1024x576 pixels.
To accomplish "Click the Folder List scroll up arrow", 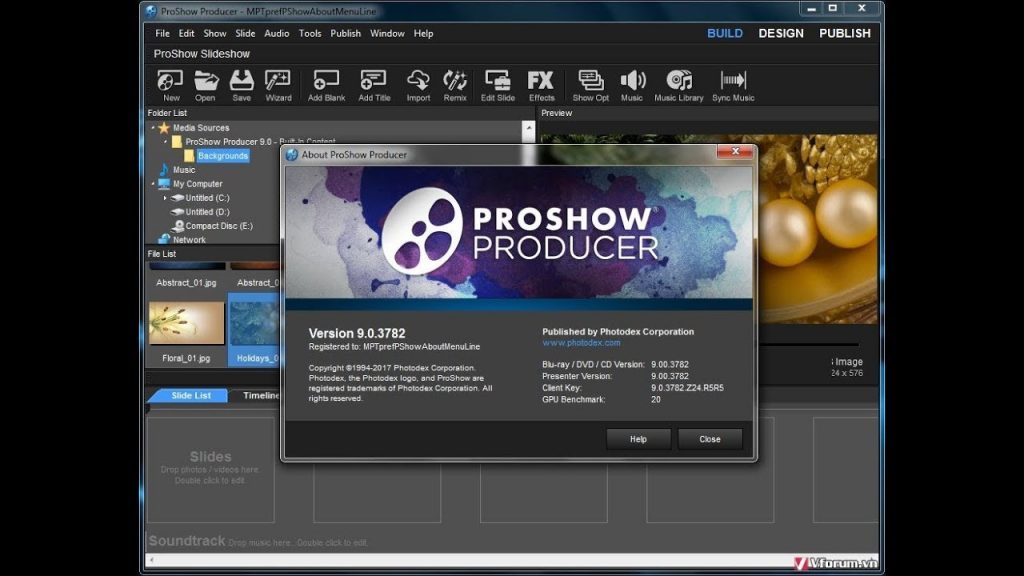I will tap(529, 127).
